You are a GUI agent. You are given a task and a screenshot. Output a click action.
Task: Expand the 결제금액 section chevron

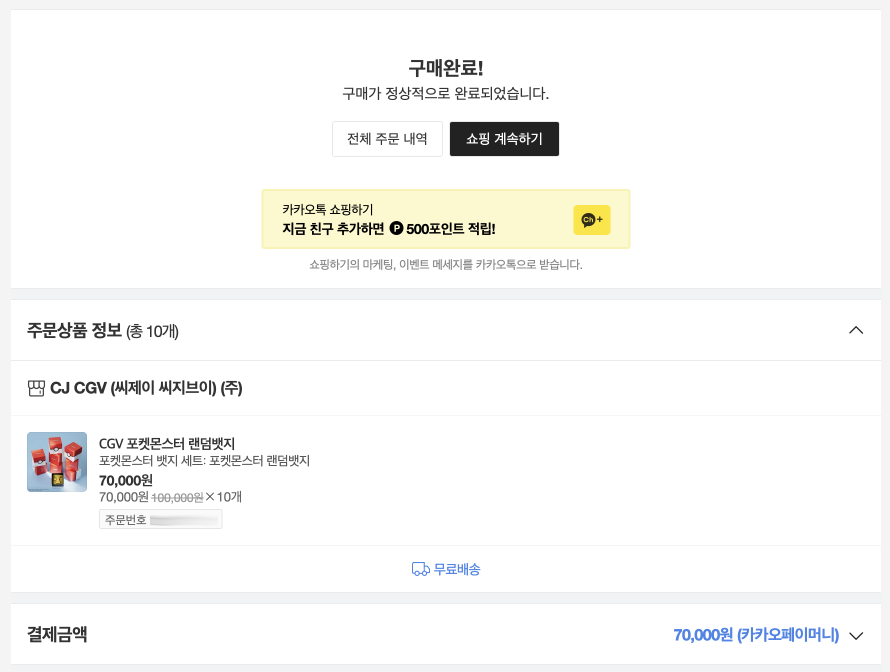(x=855, y=635)
